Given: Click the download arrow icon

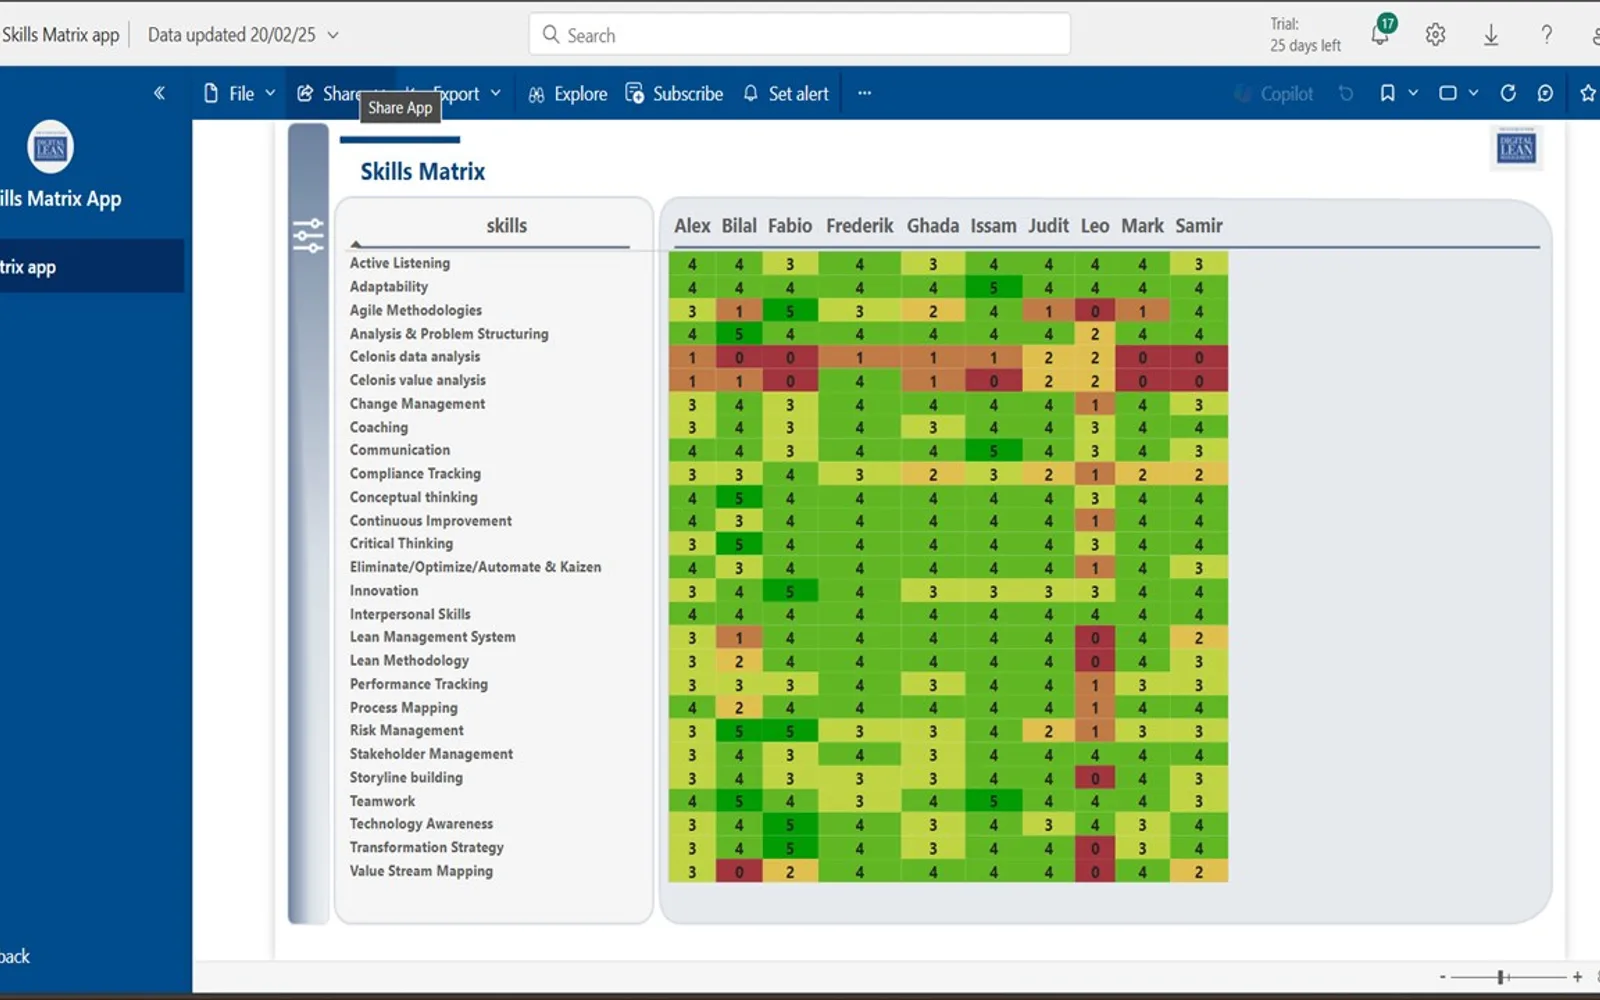Looking at the screenshot, I should coord(1491,35).
